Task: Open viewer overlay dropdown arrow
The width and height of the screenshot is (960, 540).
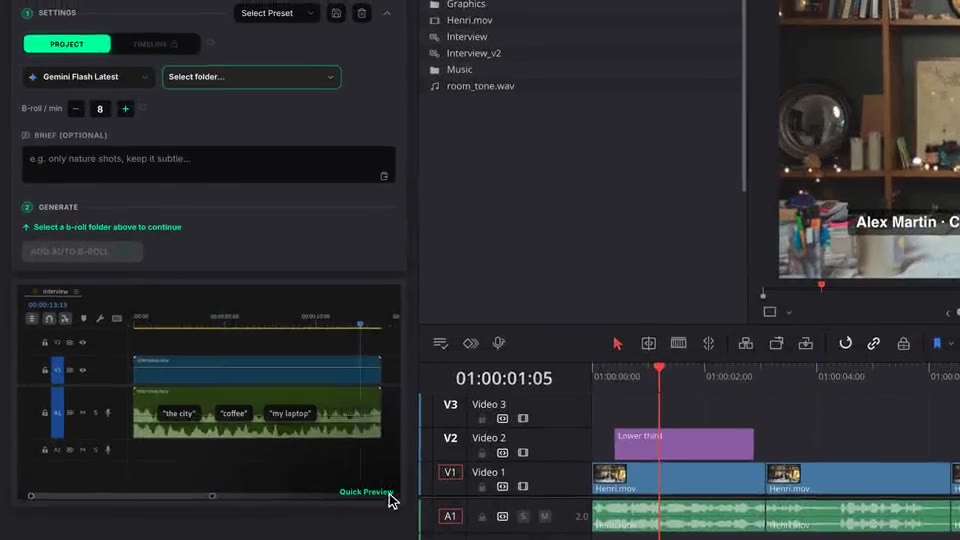Action: (x=789, y=313)
